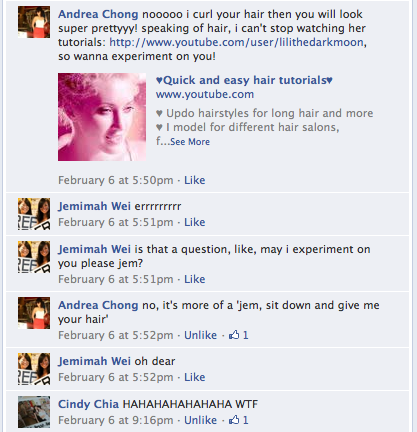
Task: Click Andrea Chong's avatar on 'sit down' comment
Action: [34, 313]
